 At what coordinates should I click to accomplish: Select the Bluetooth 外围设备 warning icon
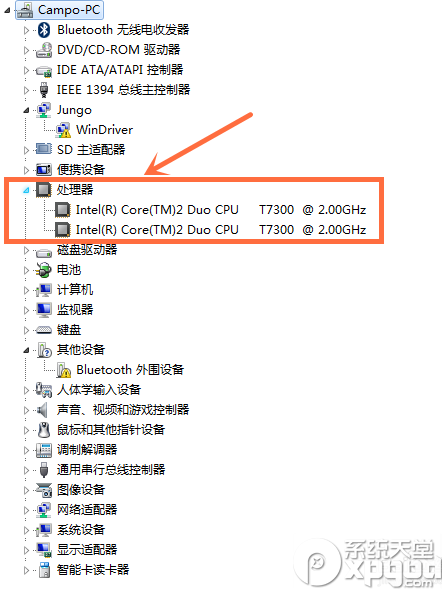[x=64, y=370]
